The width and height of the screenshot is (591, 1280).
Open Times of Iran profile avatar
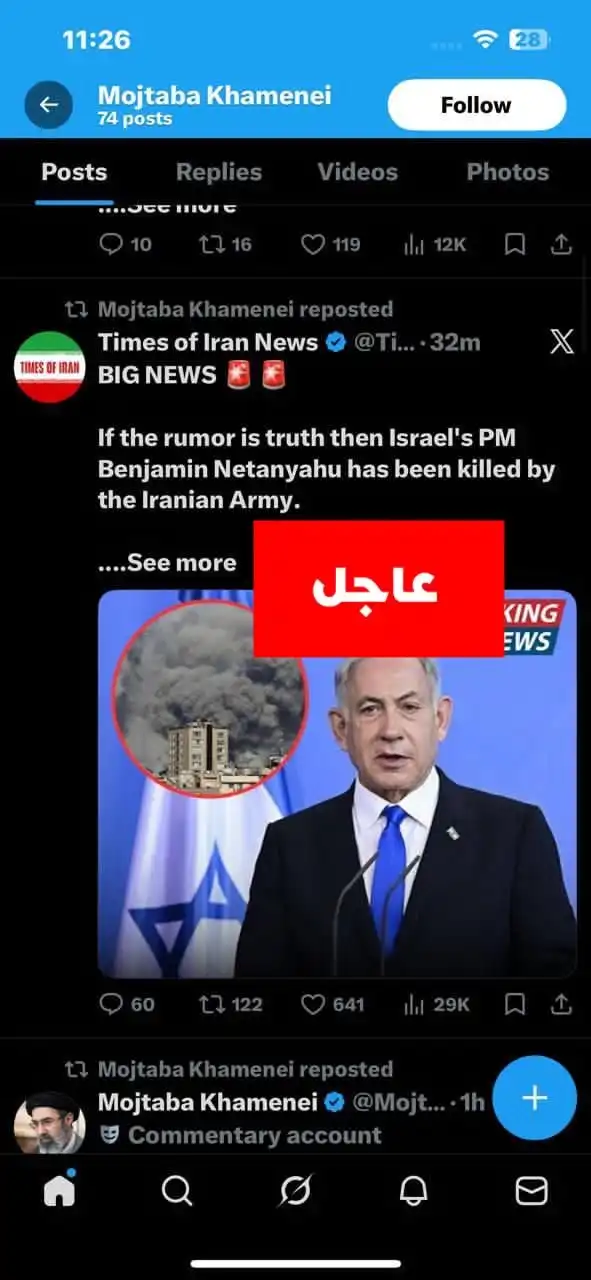click(49, 367)
